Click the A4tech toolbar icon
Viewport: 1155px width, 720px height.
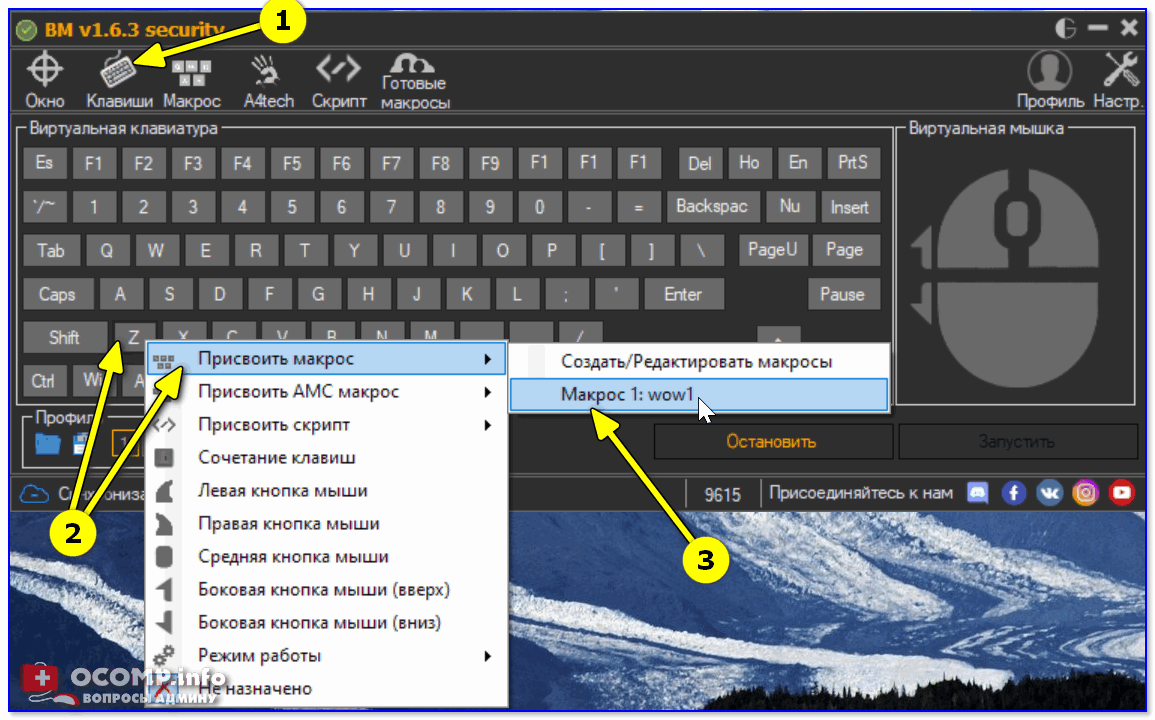[269, 78]
